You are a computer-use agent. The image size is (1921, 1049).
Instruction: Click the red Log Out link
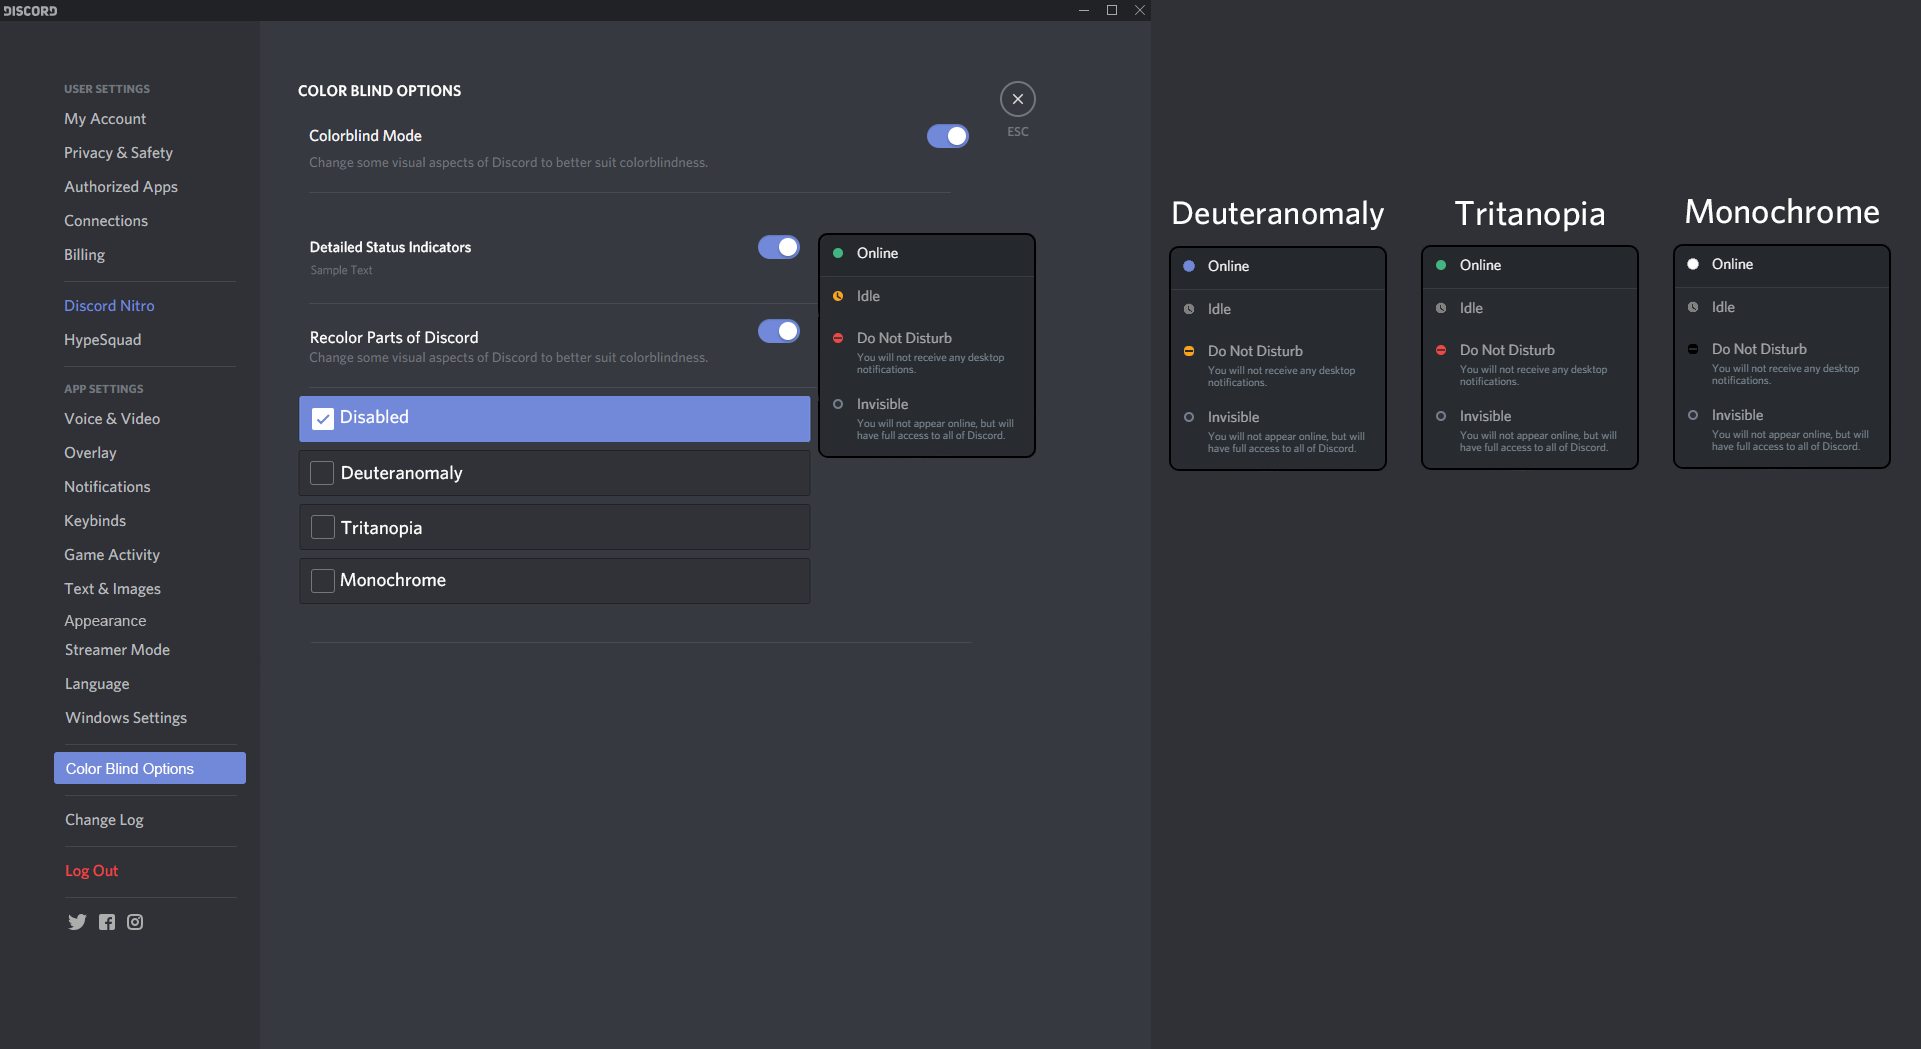[x=91, y=871]
